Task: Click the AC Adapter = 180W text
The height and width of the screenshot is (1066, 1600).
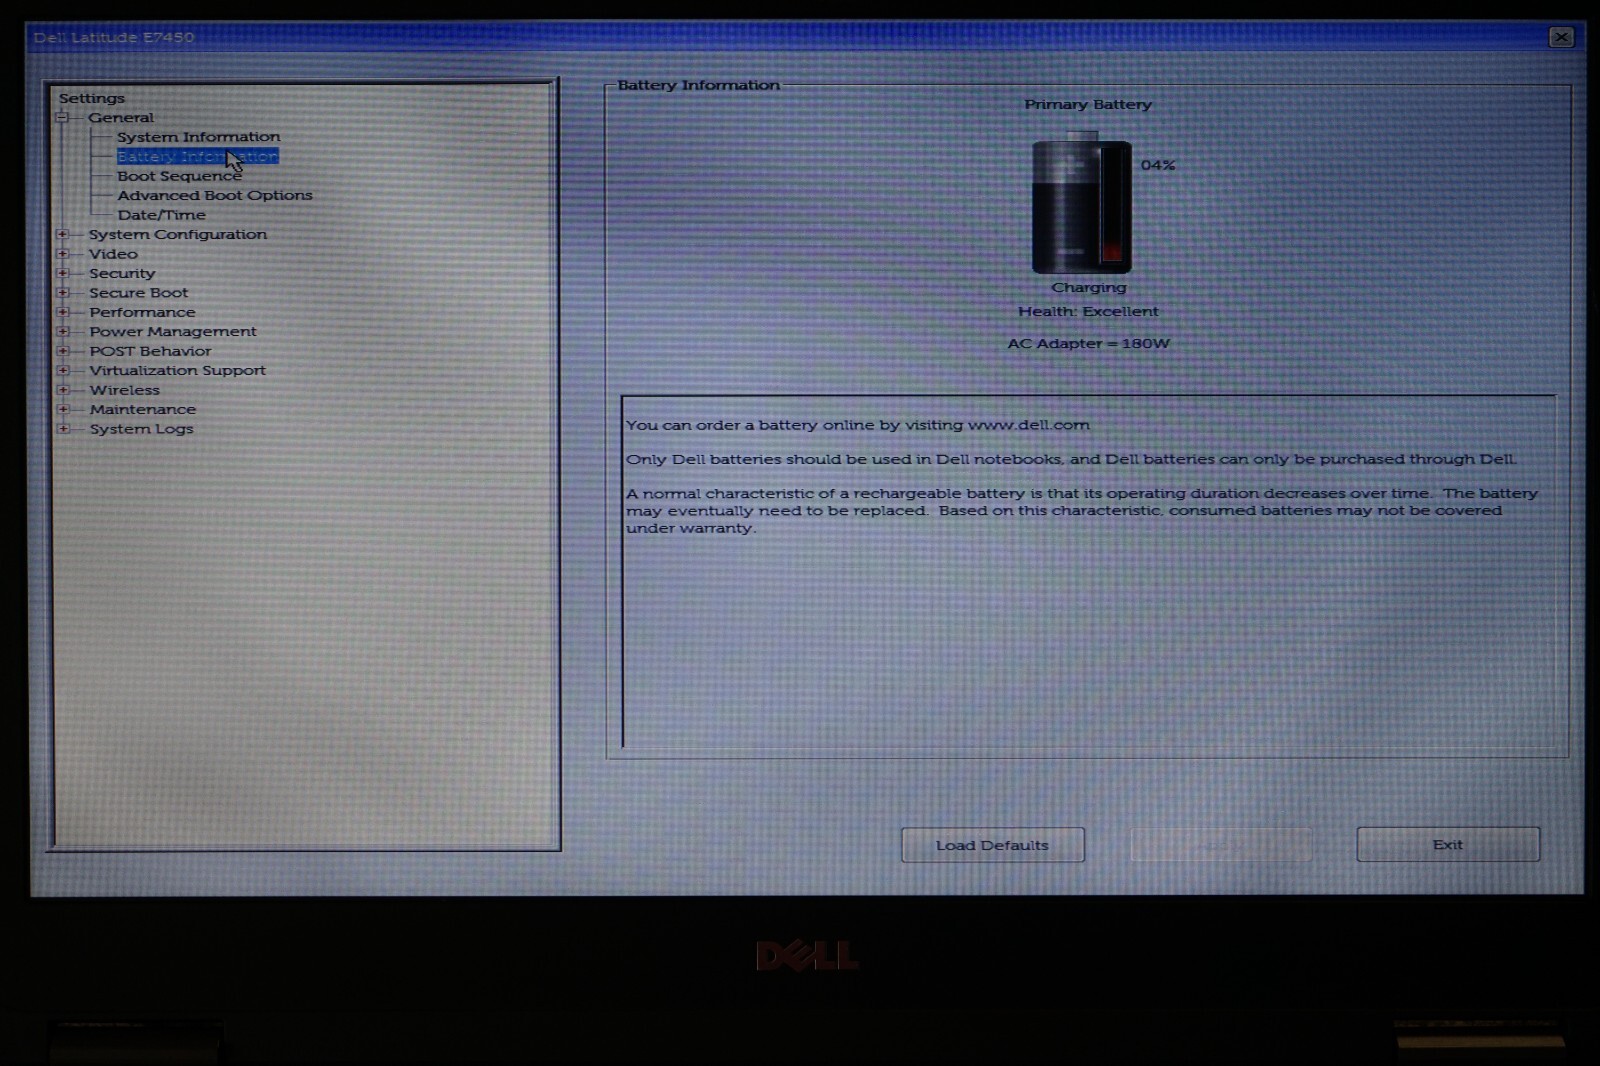Action: [x=1088, y=344]
